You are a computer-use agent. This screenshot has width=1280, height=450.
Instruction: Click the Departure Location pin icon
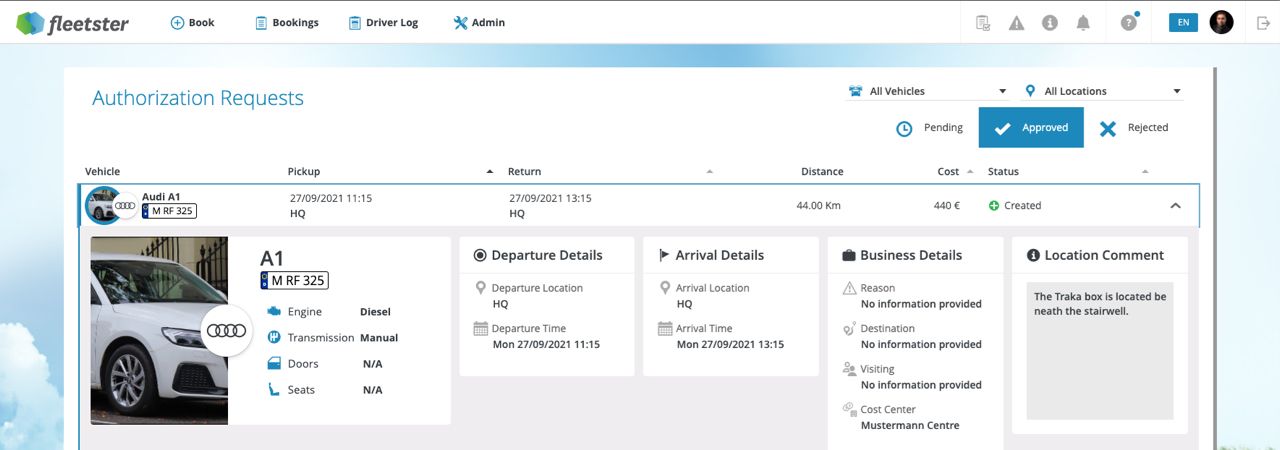[x=480, y=288]
